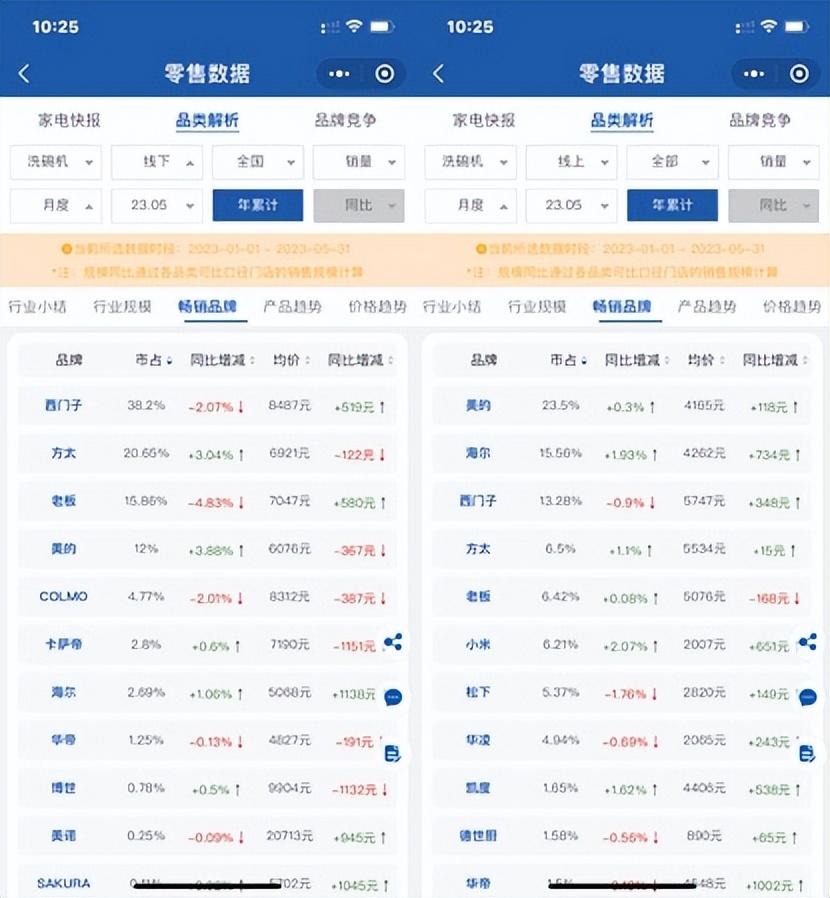This screenshot has height=898, width=830.
Task: Open 小米 brand link in right table
Action: pos(478,644)
